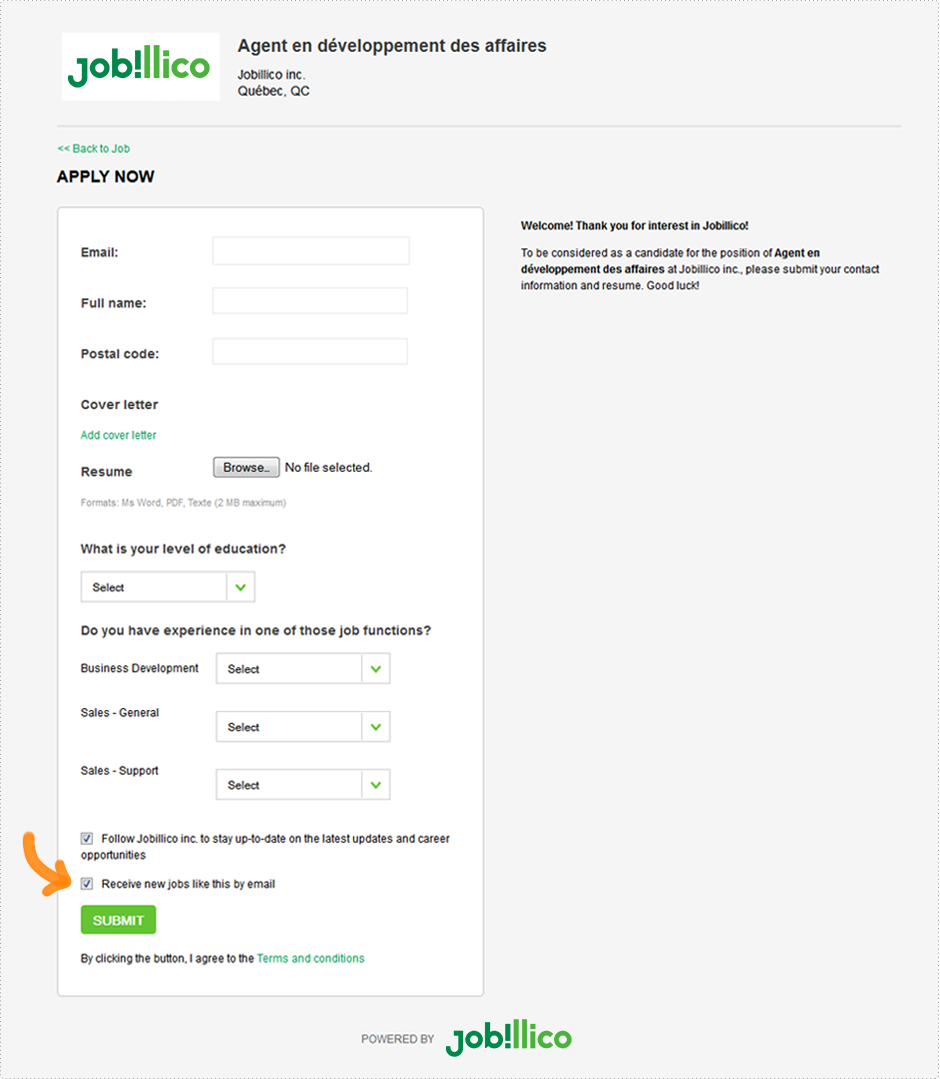Click the Sales - General green chevron arrow

(x=376, y=727)
